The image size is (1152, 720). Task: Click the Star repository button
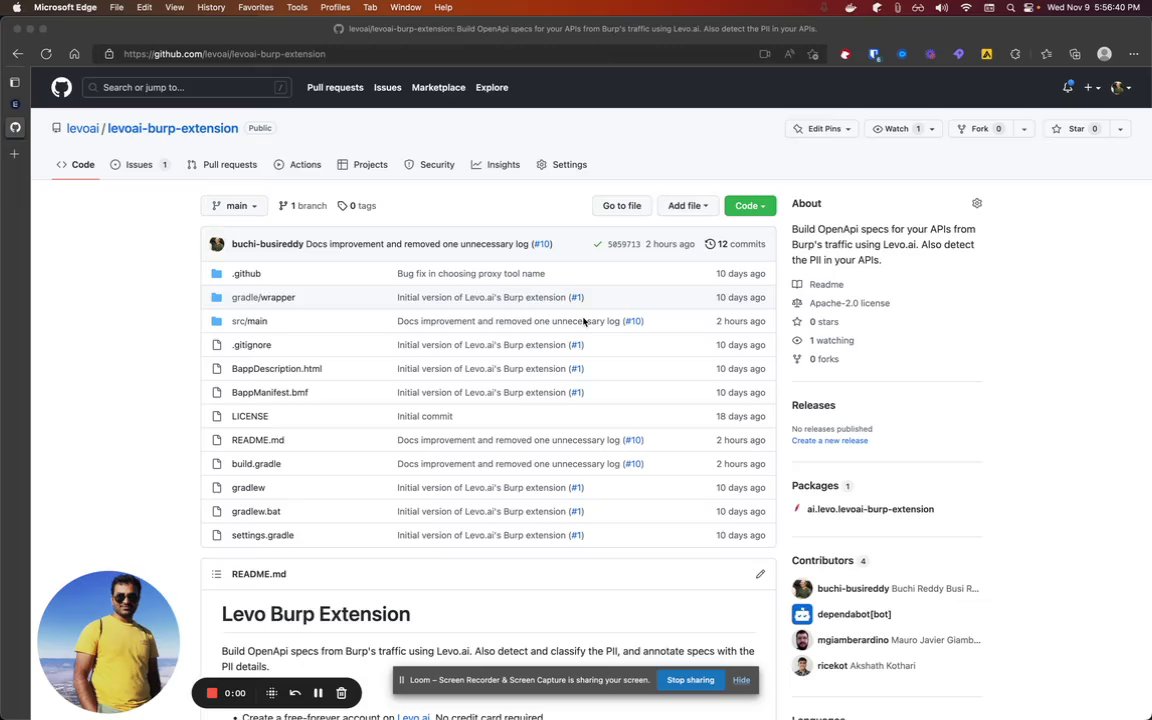(x=1076, y=129)
